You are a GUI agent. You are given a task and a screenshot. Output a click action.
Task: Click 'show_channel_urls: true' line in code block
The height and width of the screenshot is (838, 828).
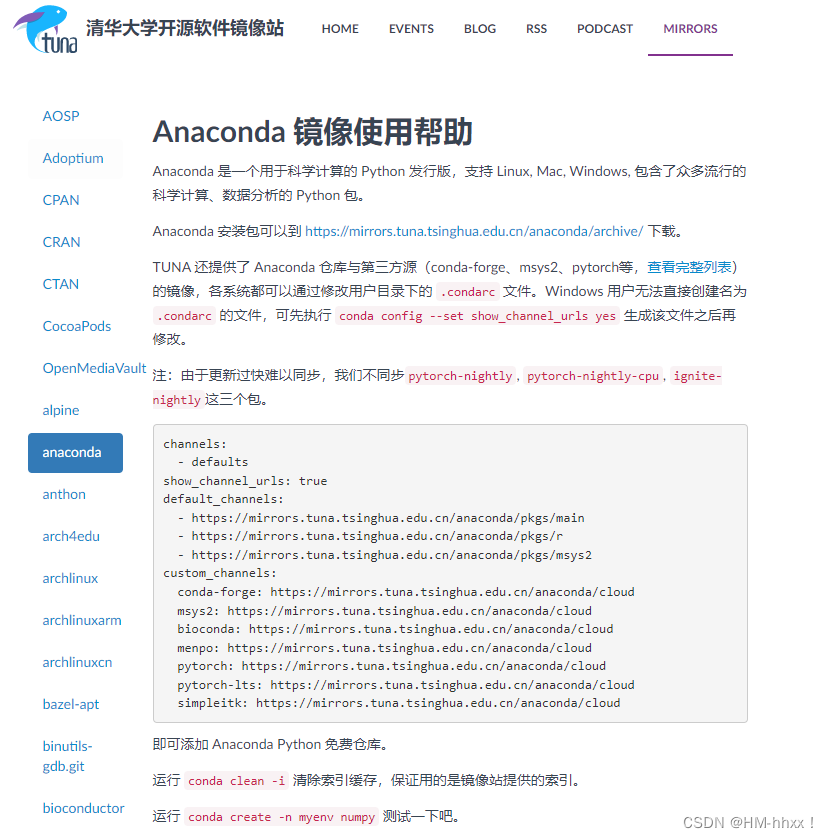(x=245, y=481)
